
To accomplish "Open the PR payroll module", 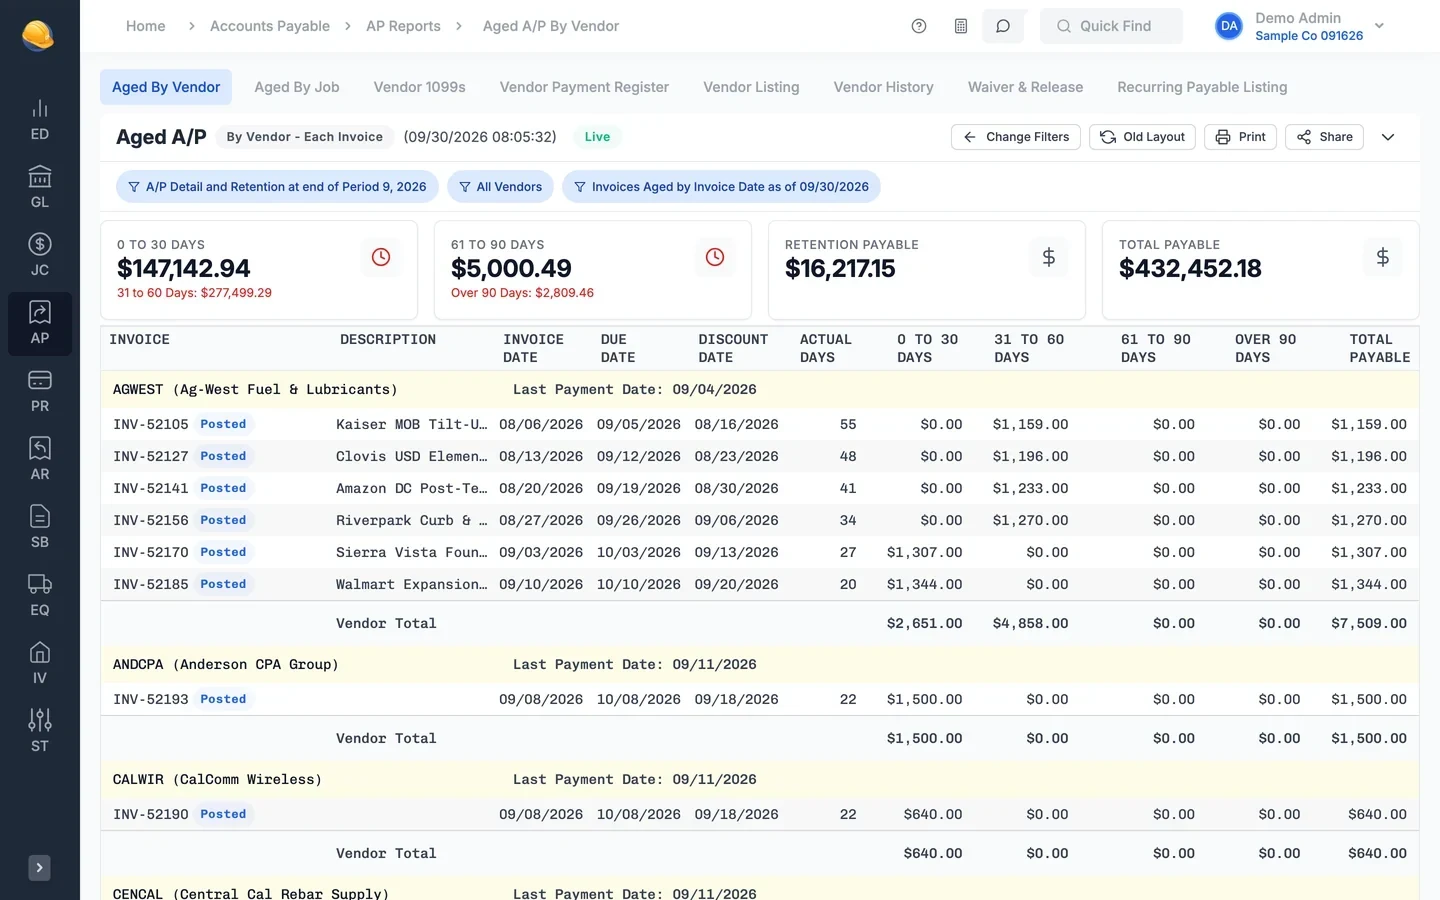I will pos(40,392).
